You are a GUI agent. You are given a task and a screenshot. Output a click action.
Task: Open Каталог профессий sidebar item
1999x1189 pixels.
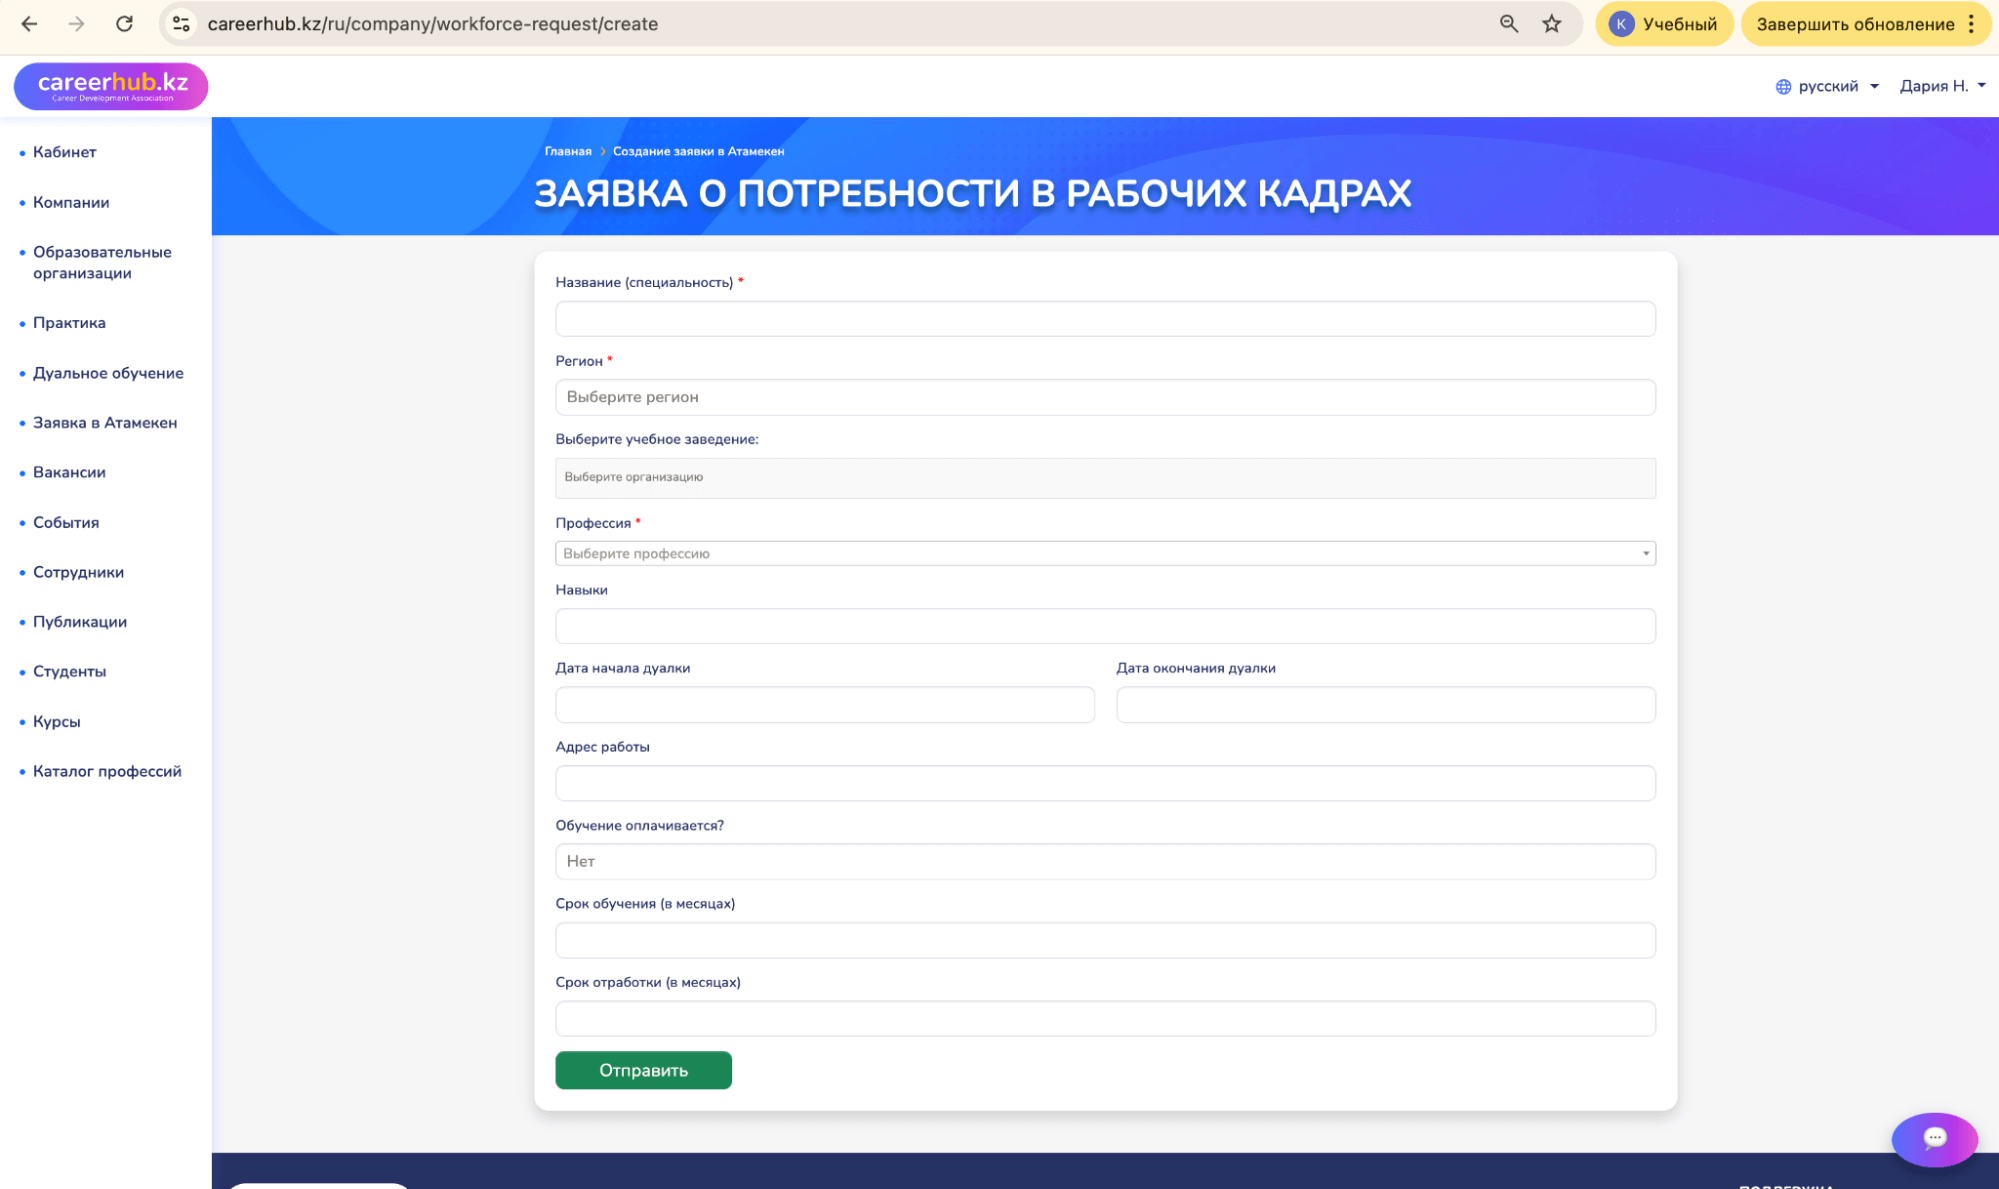tap(107, 771)
